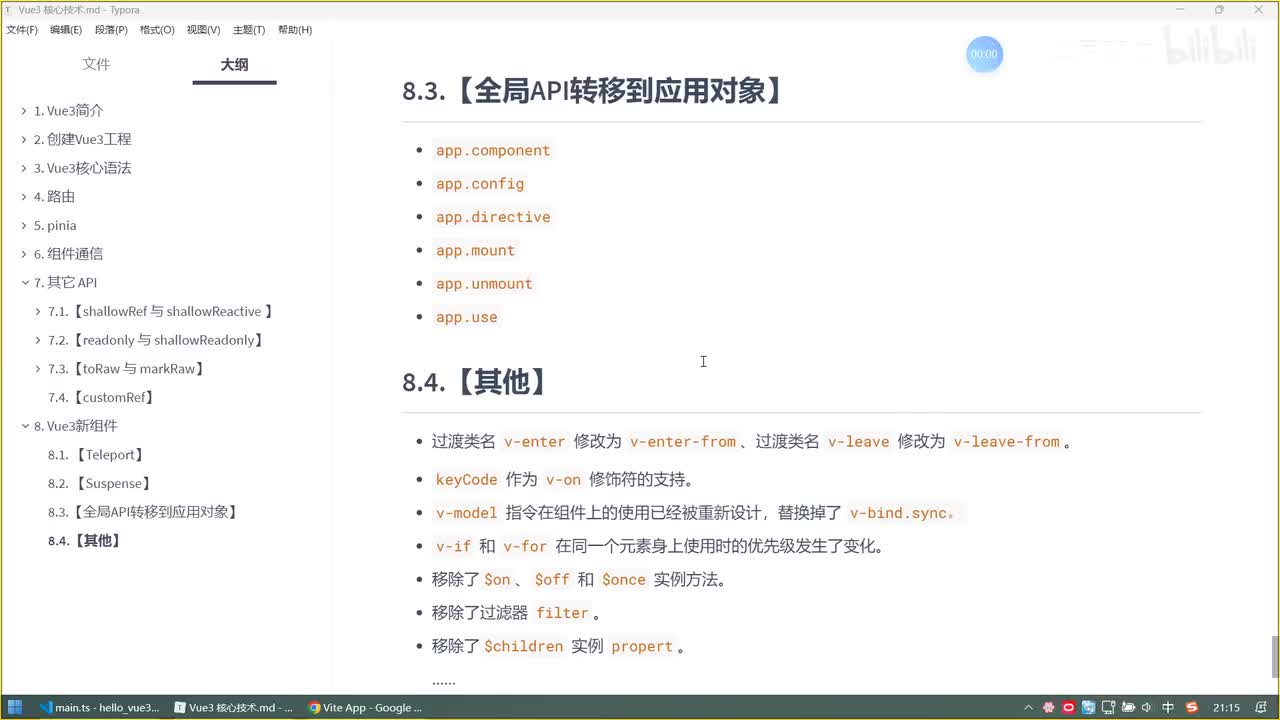Click the 8.4 其他 heading in document
Viewport: 1280px width, 720px height.
click(x=477, y=381)
